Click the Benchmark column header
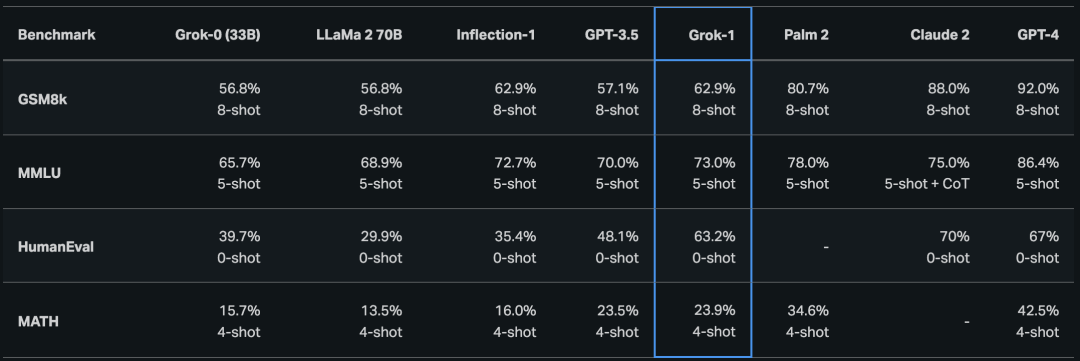 [x=56, y=34]
